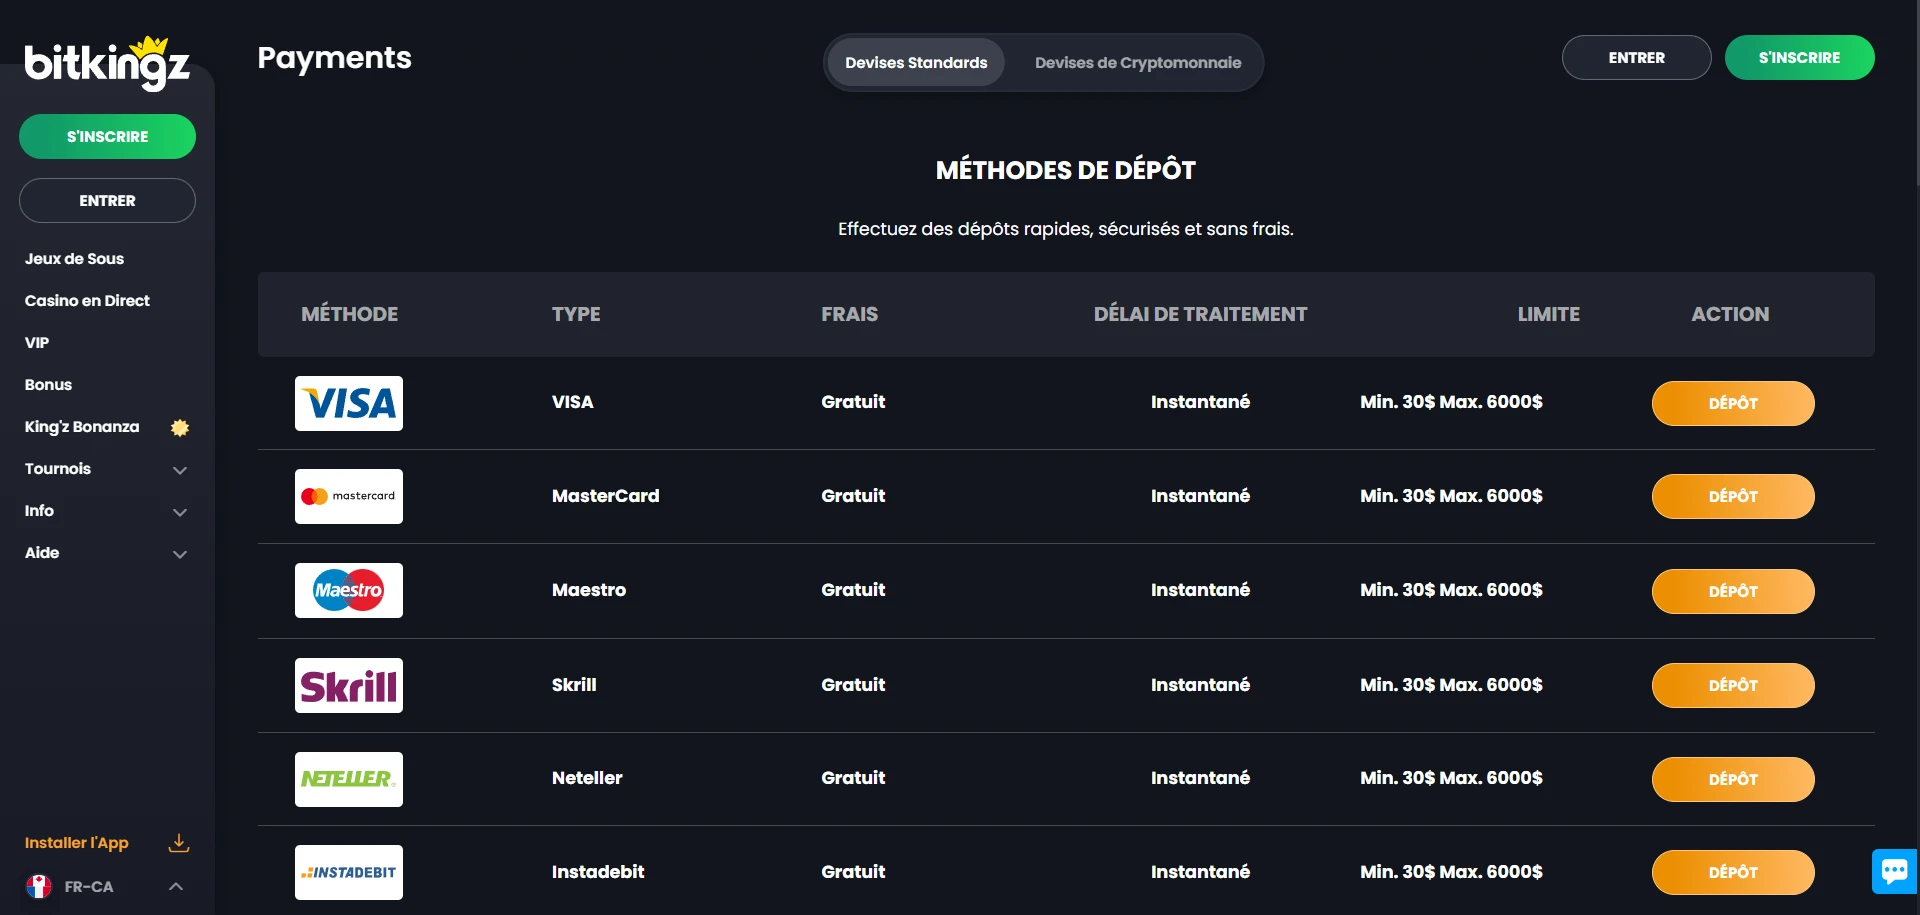Click DÉPÔT button for Maestro
The width and height of the screenshot is (1920, 915).
coord(1733,592)
